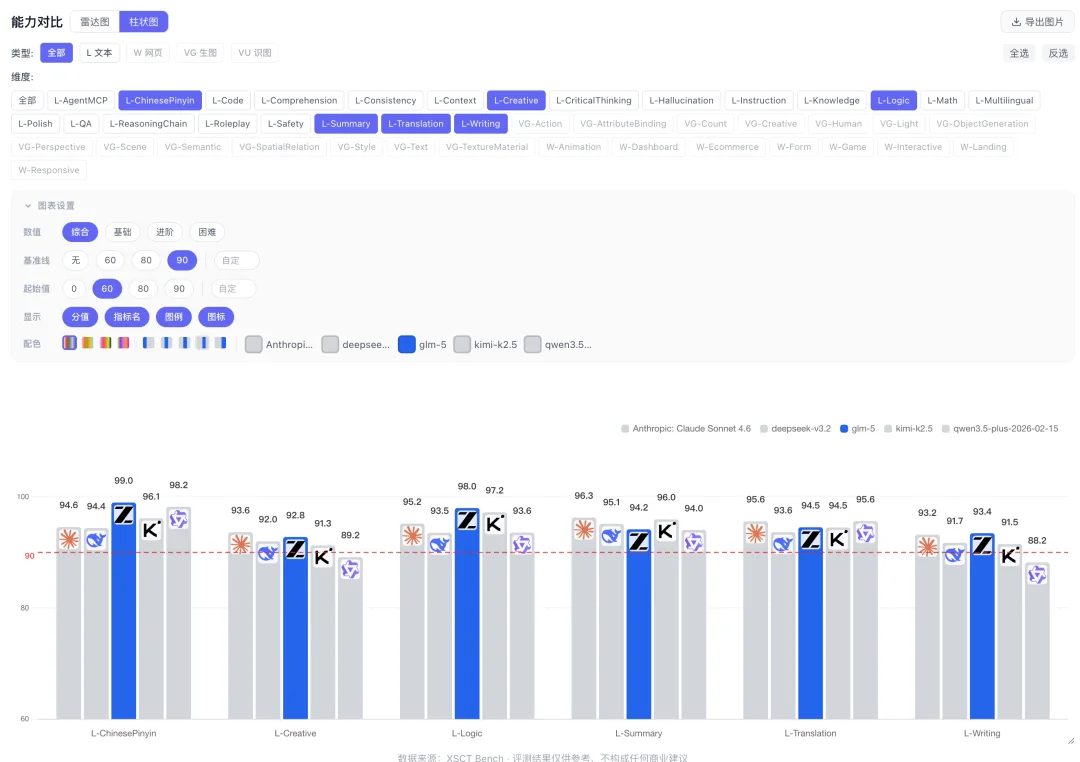Click the Claude starburst icon in L-Creative group
Viewport: 1080px width, 762px height.
tap(240, 544)
